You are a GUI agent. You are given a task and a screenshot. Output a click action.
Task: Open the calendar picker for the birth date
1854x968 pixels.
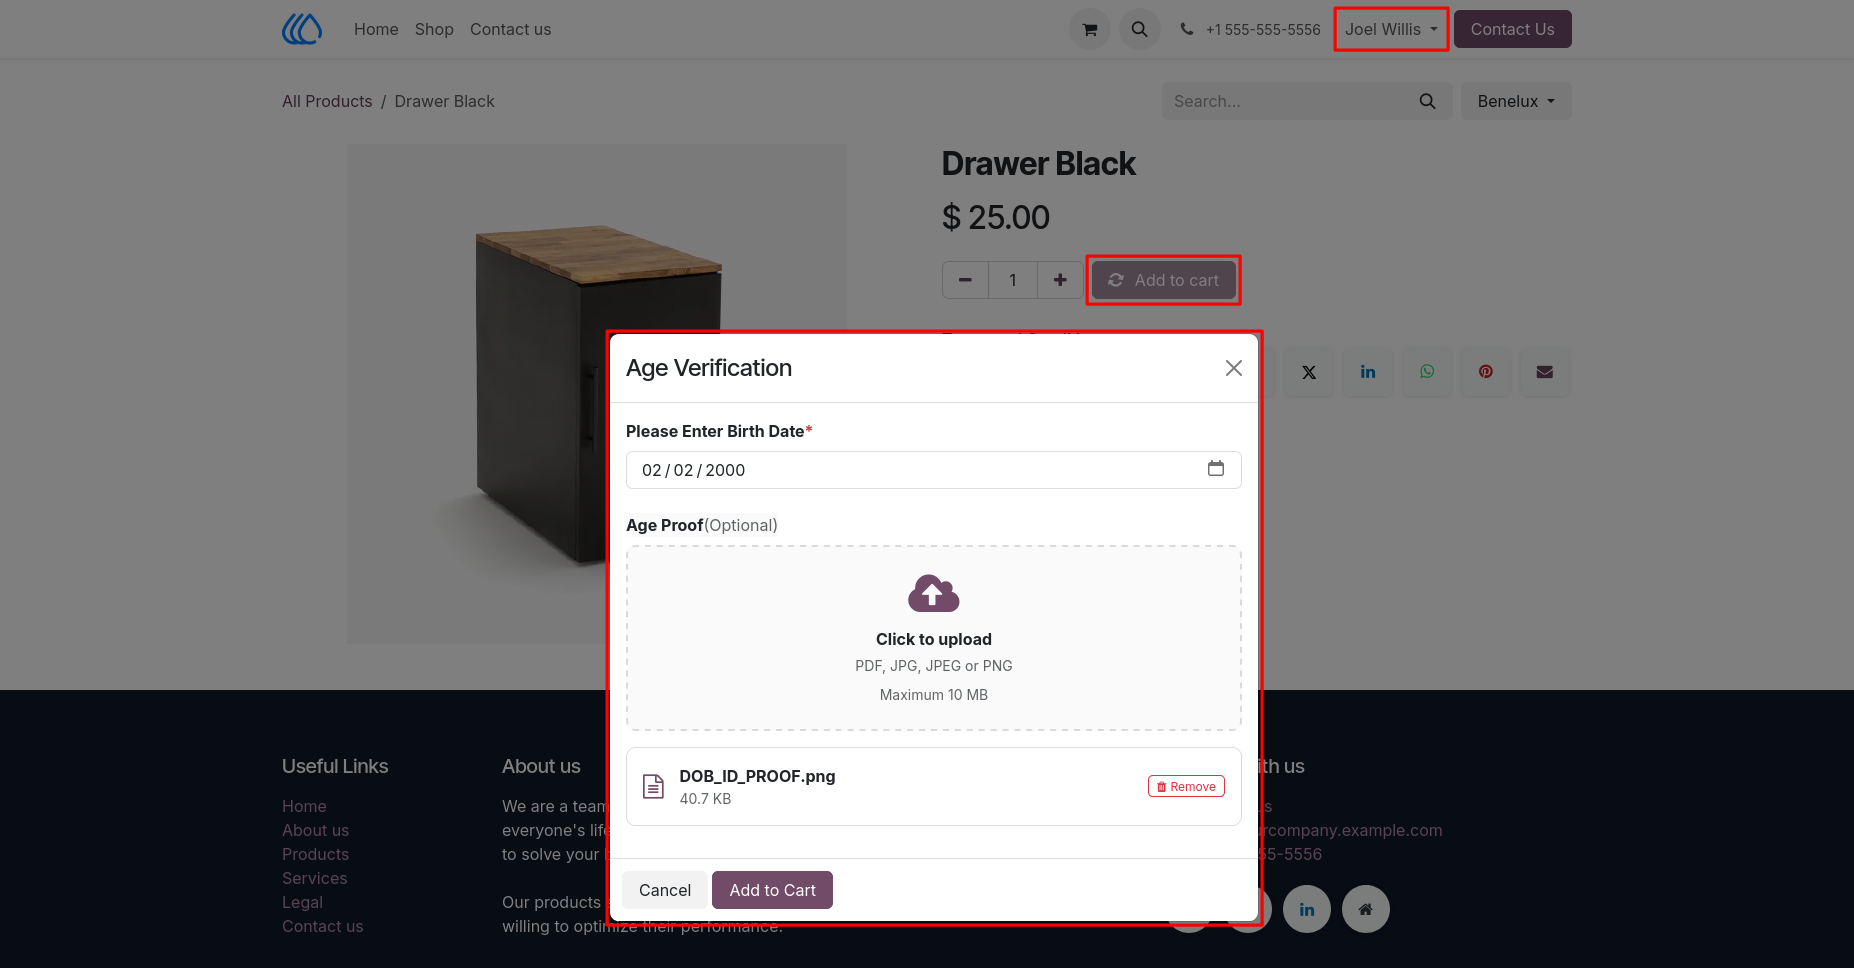(1215, 469)
